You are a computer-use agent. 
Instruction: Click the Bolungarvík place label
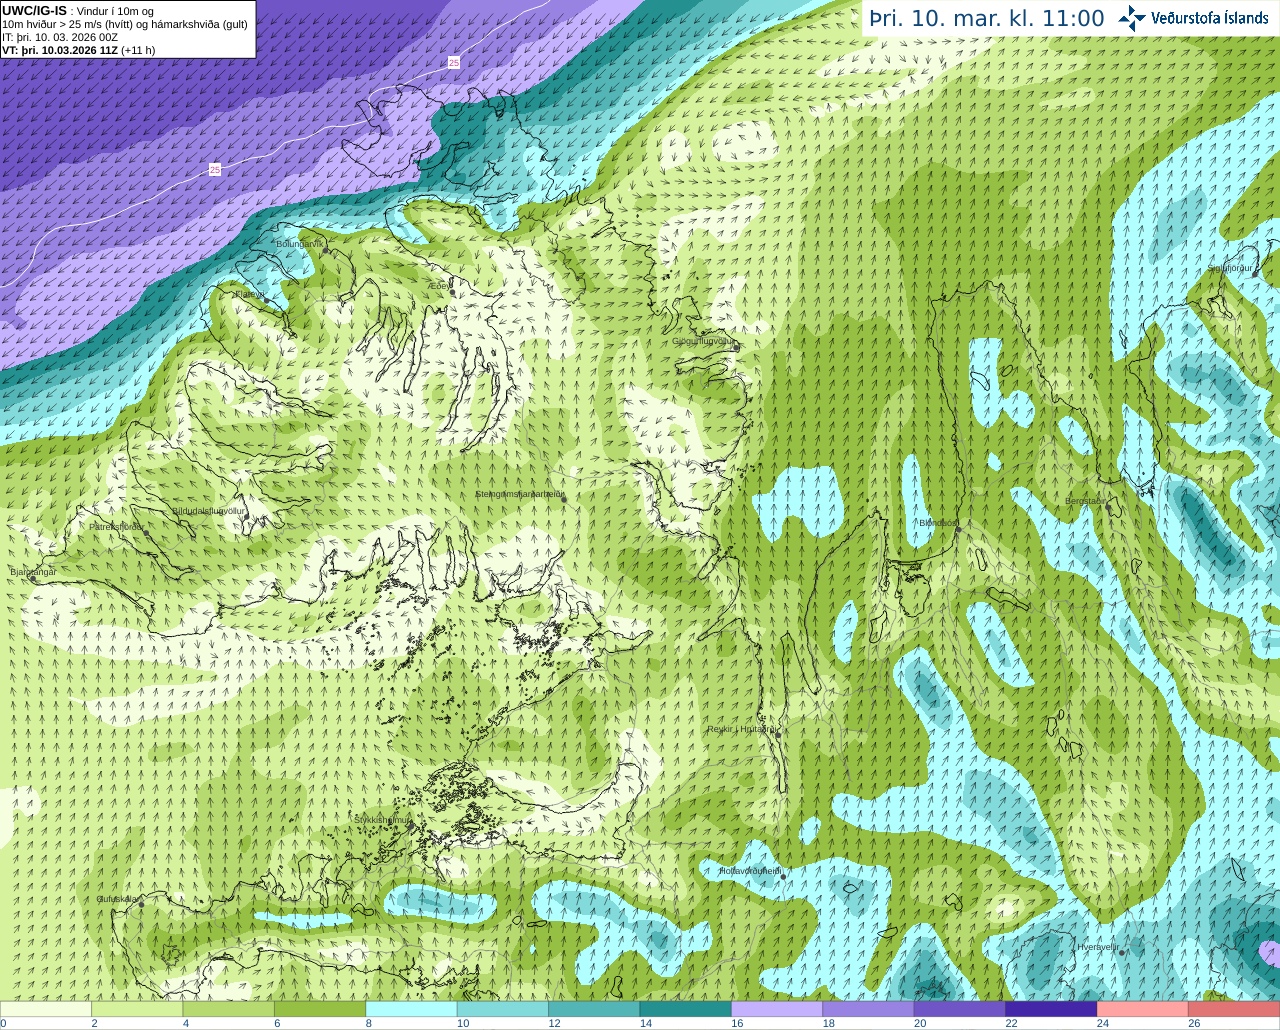point(300,243)
